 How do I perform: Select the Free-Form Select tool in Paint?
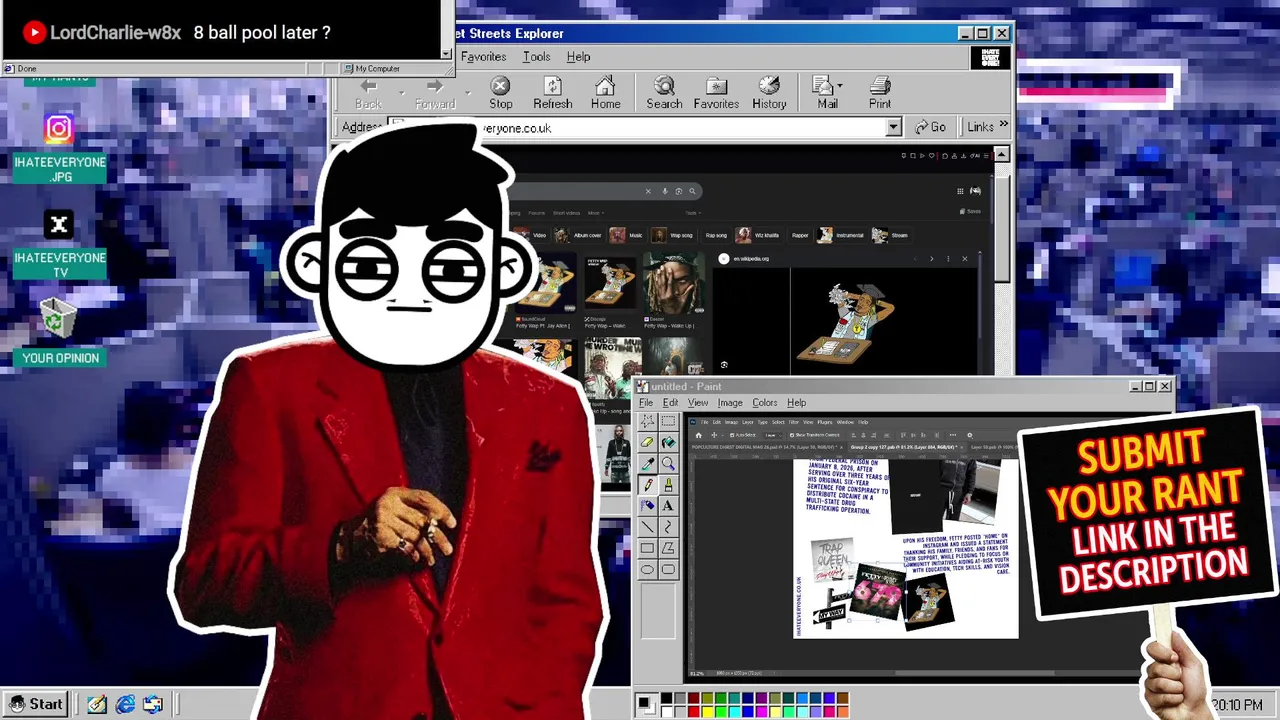pyautogui.click(x=647, y=421)
